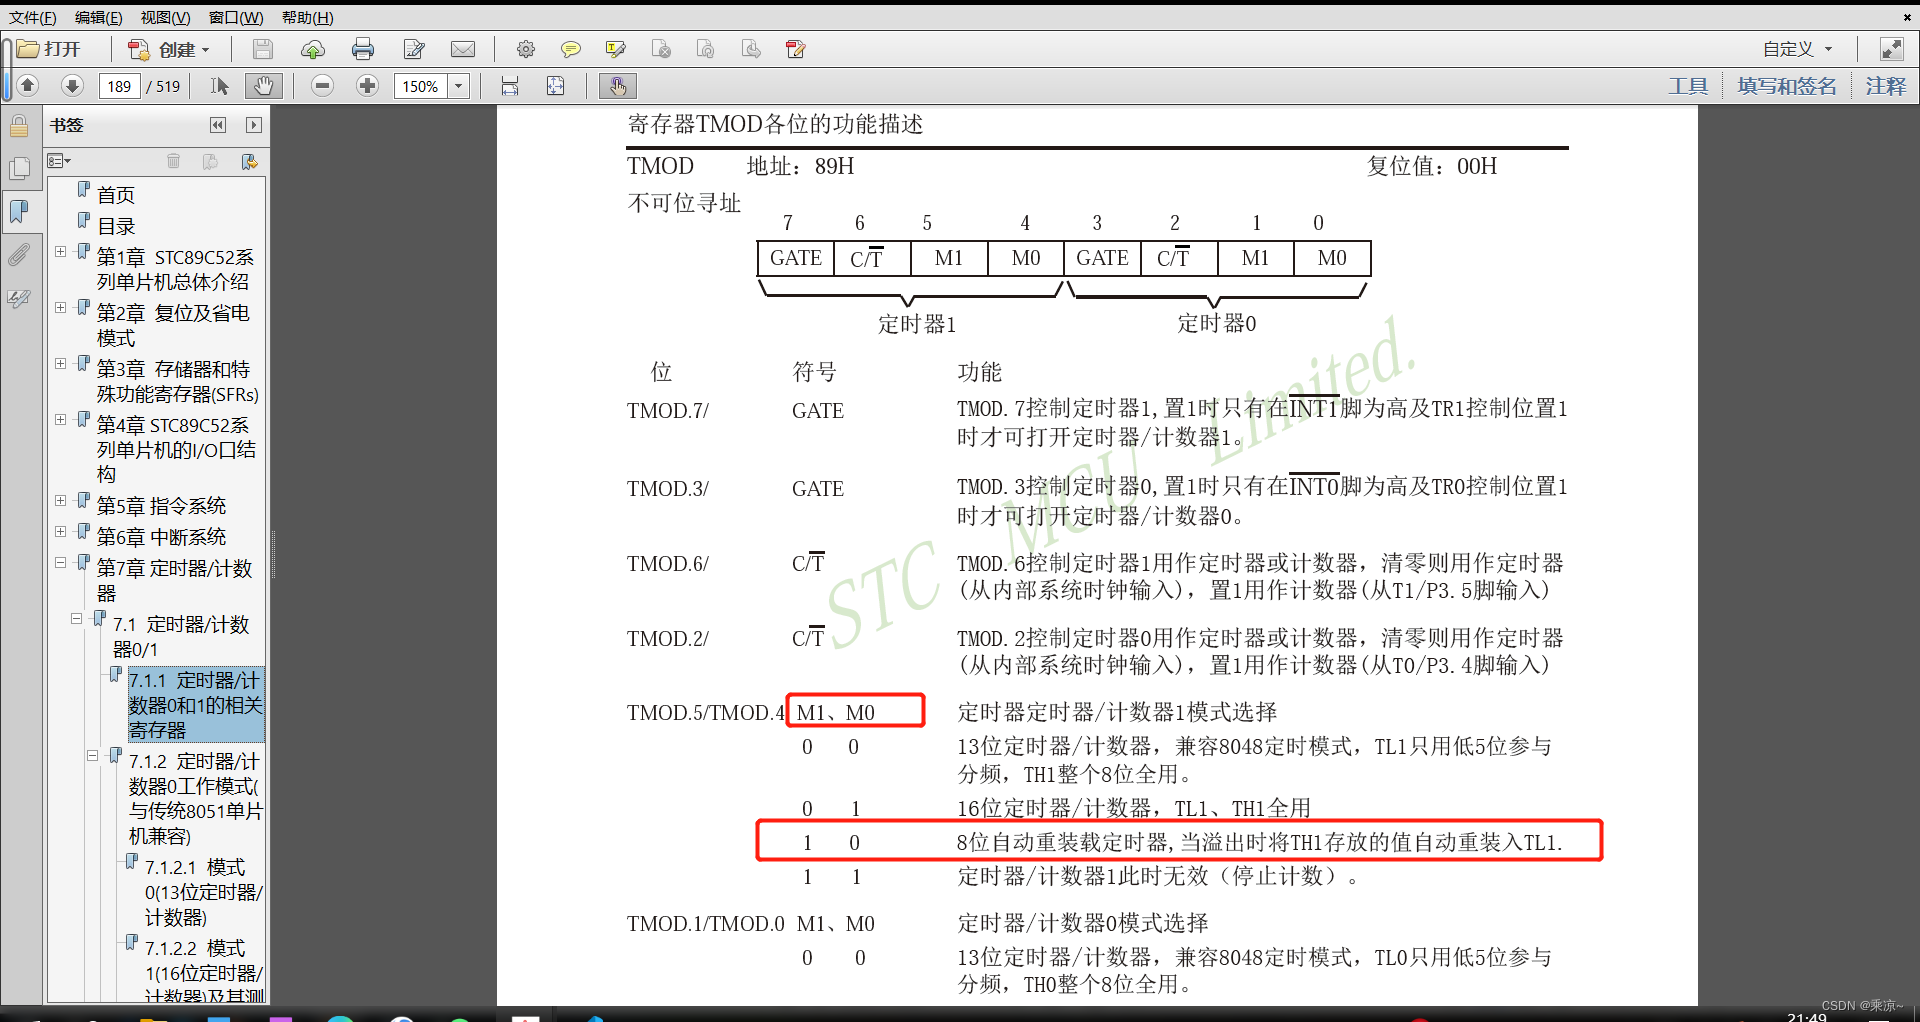Collapse bookmarks panel with double-arrow button
The width and height of the screenshot is (1920, 1022).
click(x=218, y=125)
